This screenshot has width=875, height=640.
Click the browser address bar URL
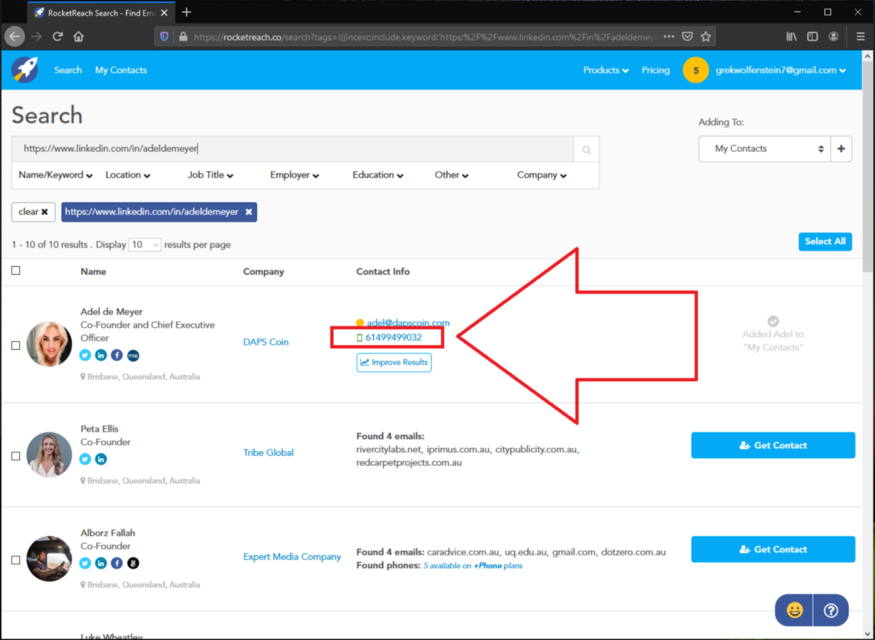[x=424, y=37]
